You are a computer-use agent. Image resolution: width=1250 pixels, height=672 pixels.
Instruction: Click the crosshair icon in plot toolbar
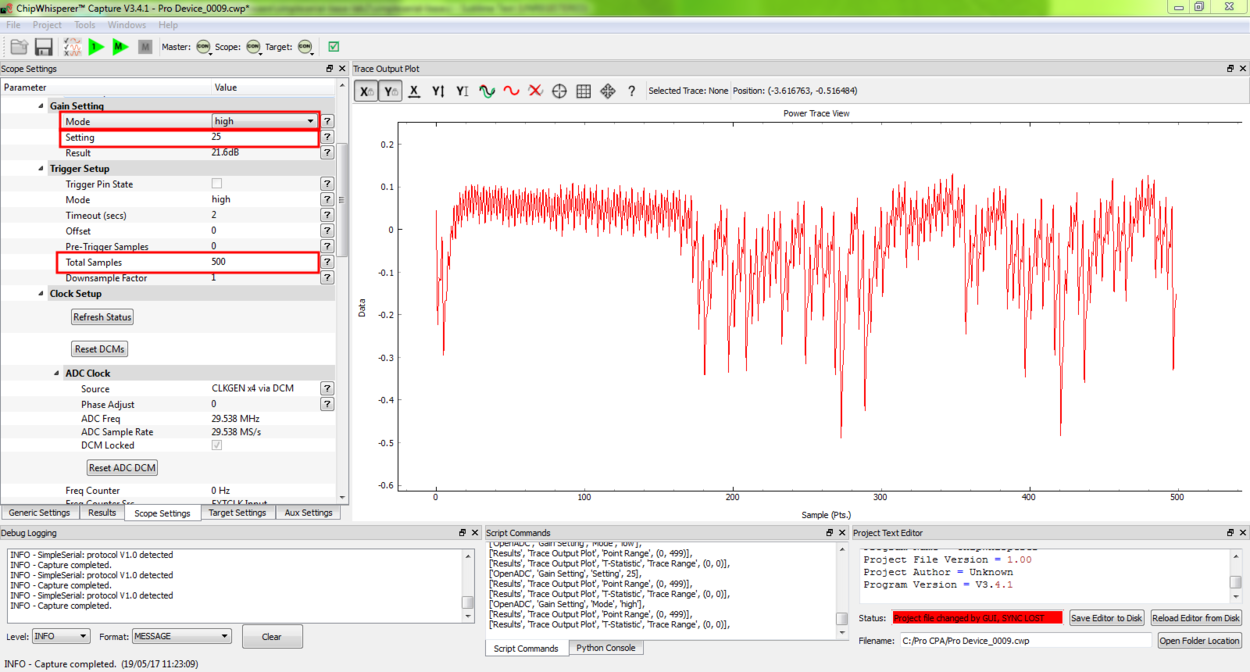click(559, 91)
